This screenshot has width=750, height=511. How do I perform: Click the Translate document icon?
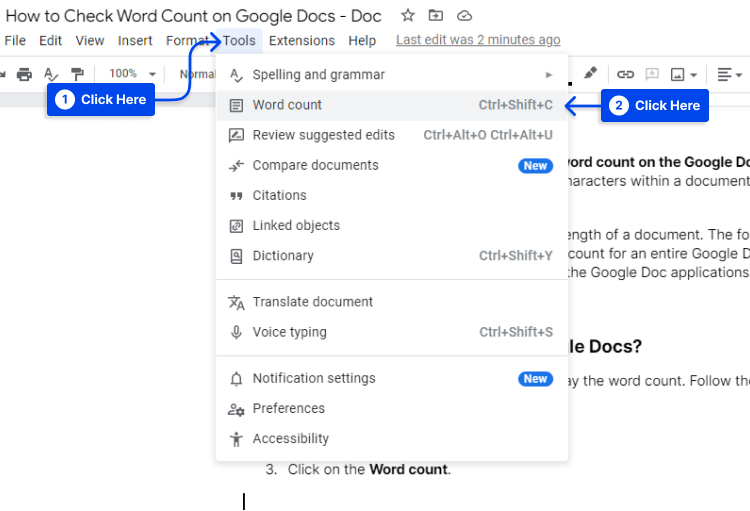pos(236,302)
